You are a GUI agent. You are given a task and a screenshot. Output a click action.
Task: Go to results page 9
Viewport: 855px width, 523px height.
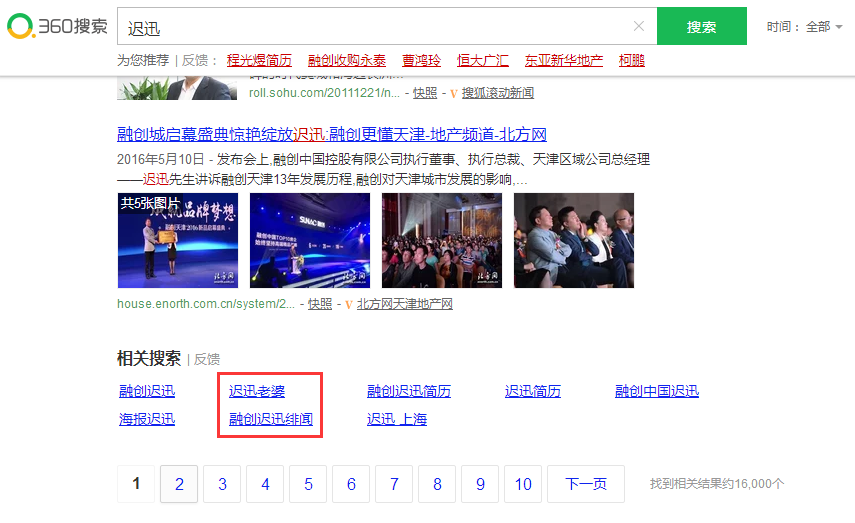(x=480, y=484)
